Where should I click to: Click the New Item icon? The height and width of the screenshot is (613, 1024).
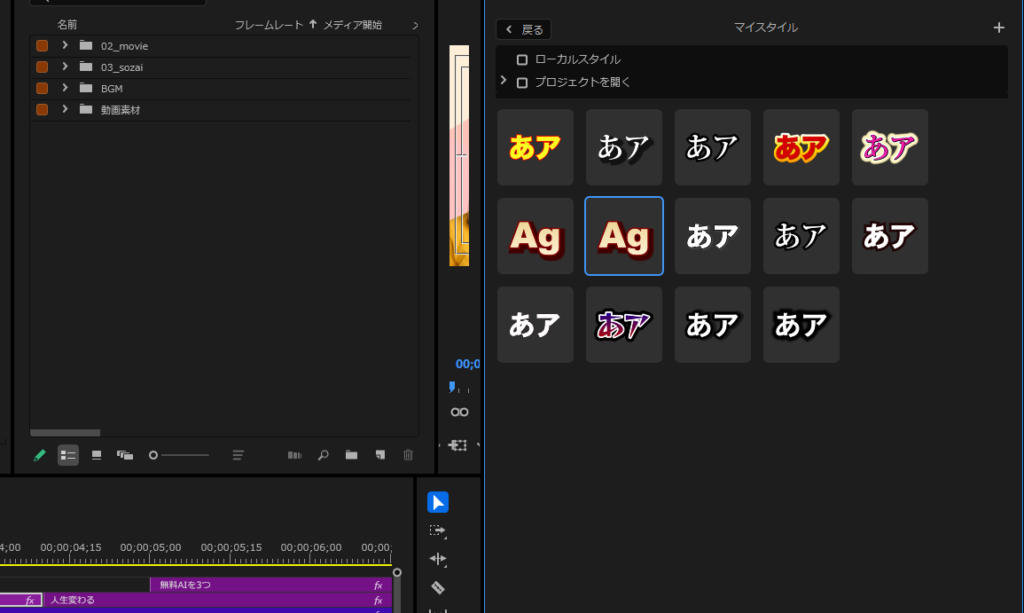pos(380,455)
